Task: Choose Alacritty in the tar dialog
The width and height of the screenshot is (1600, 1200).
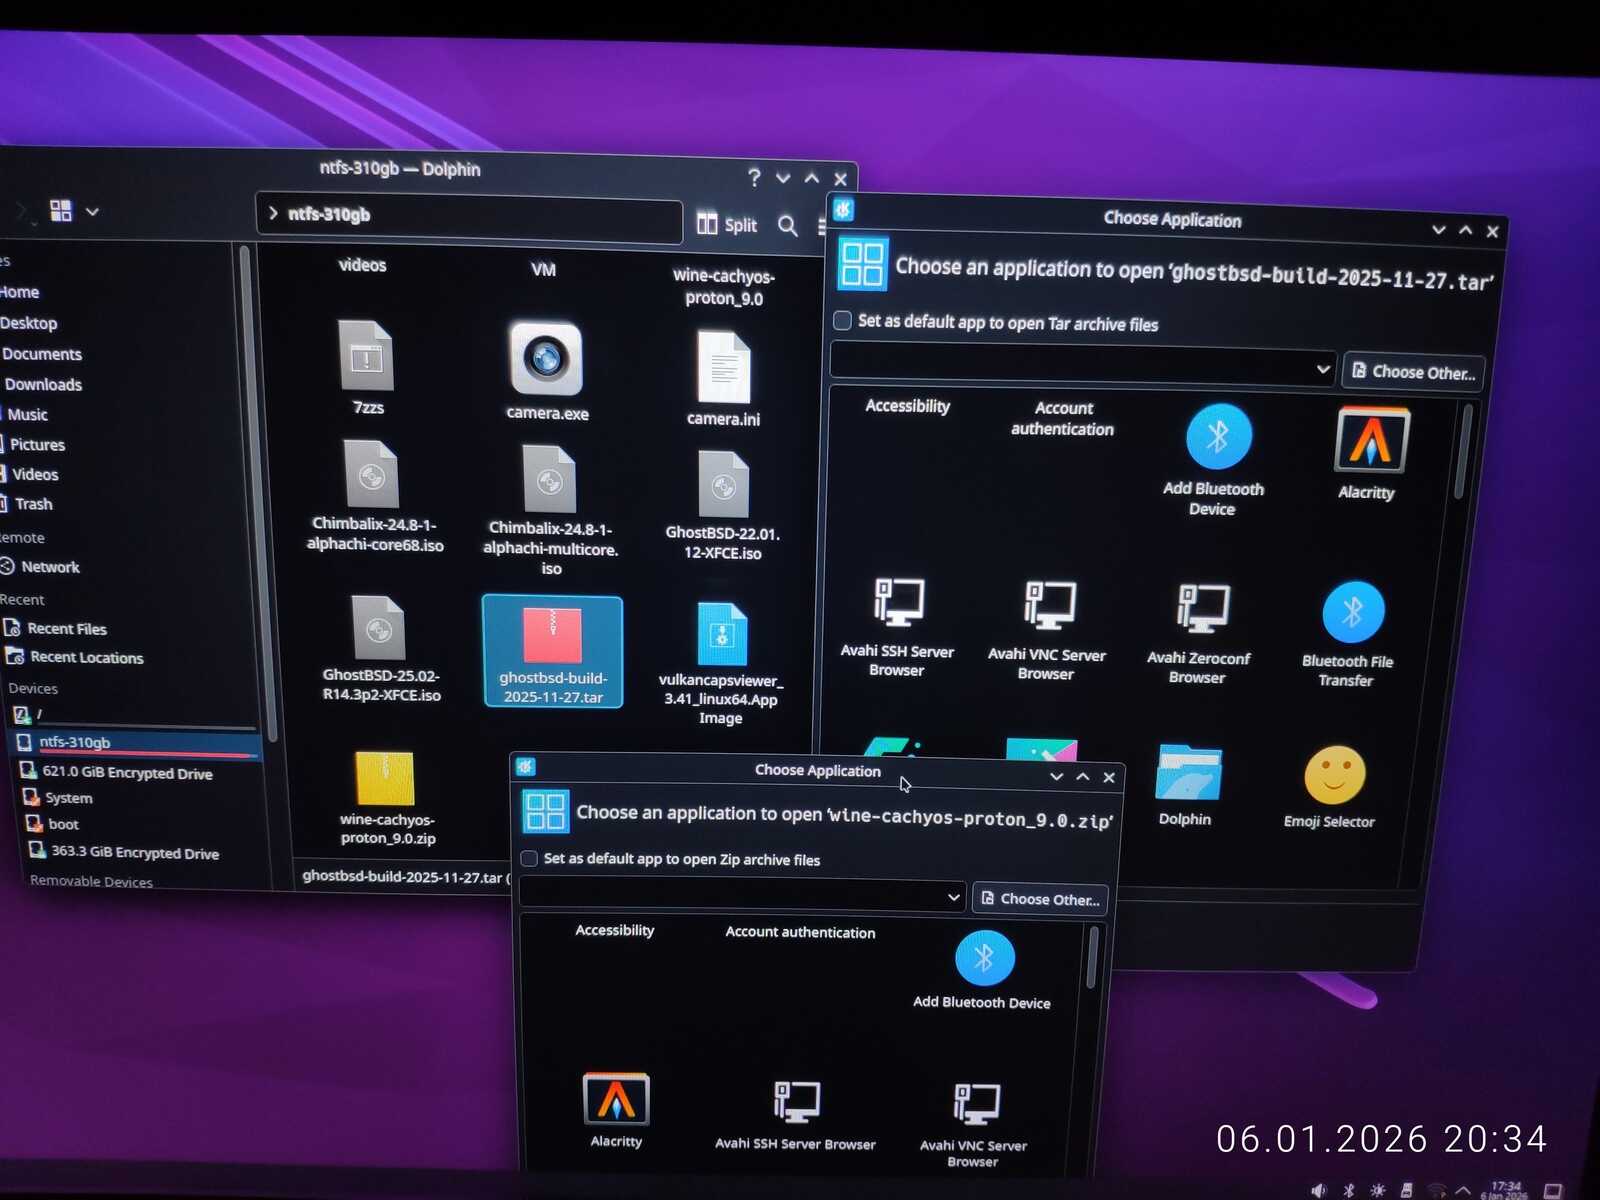Action: click(x=1371, y=454)
